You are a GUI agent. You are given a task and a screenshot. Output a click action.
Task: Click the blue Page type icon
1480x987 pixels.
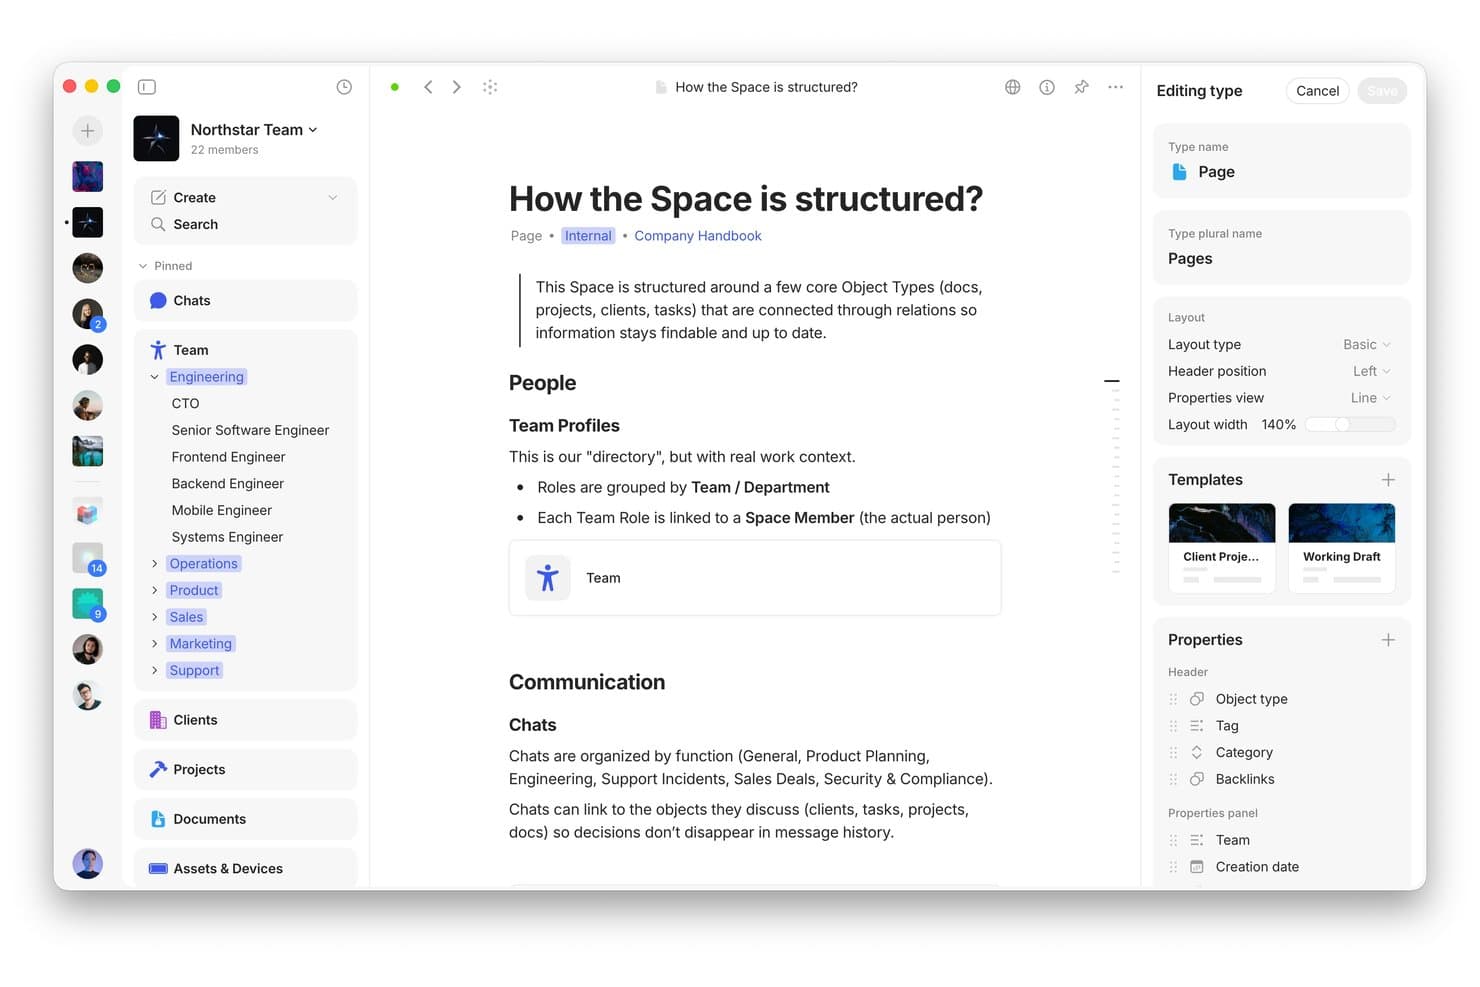click(1179, 172)
